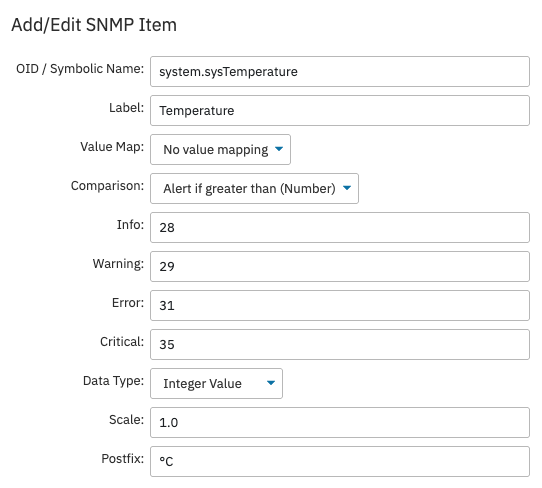Image resolution: width=542 pixels, height=488 pixels.
Task: Click the Postfix field containing °C
Action: (x=340, y=461)
